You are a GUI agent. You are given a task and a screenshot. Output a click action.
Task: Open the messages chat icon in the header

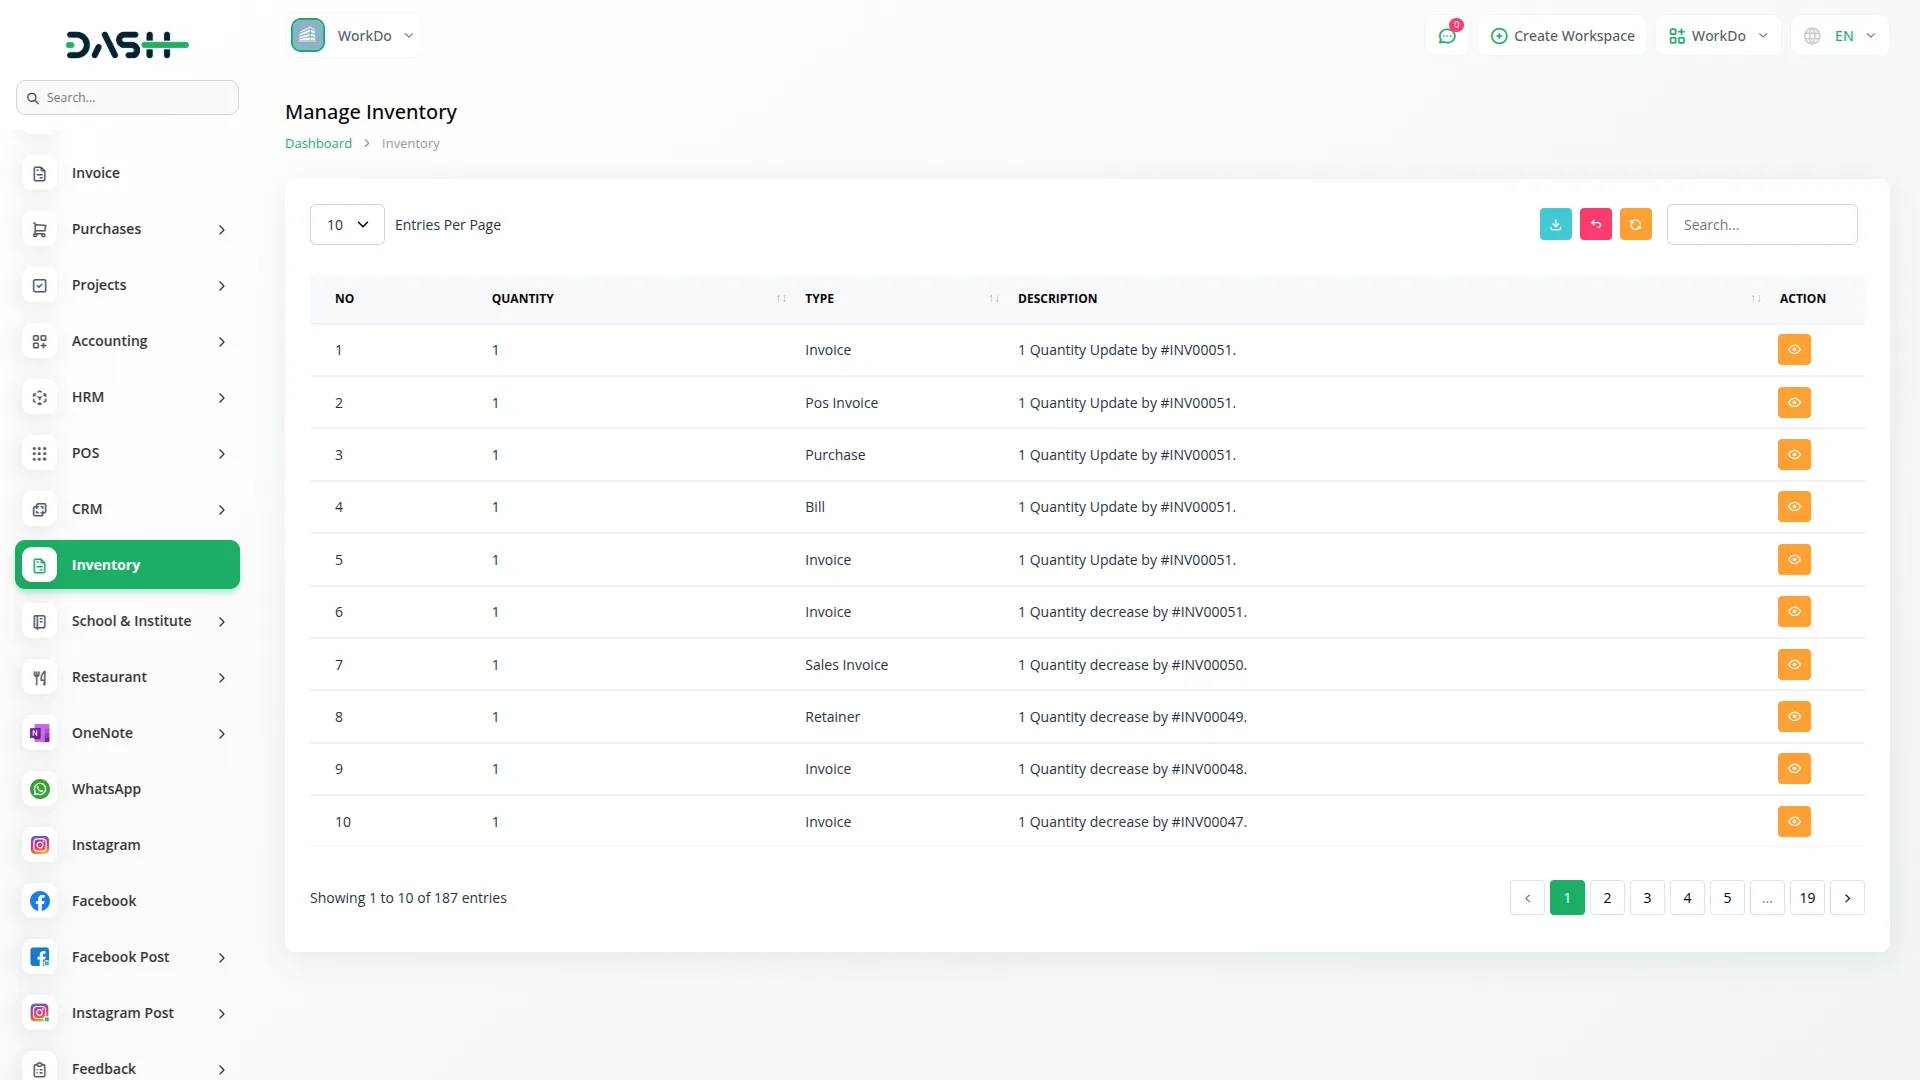tap(1446, 35)
